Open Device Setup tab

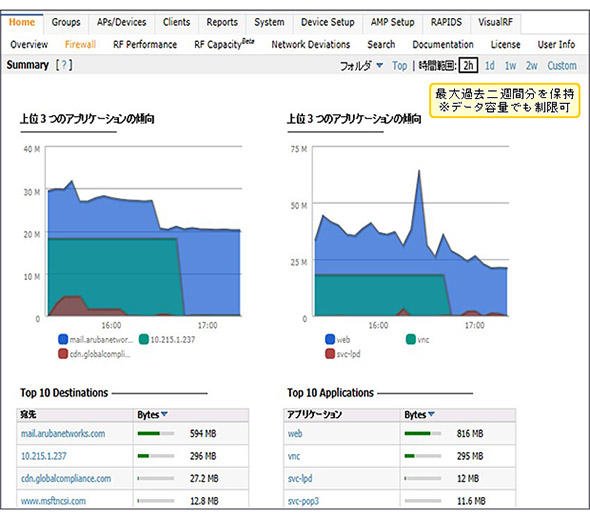pyautogui.click(x=327, y=22)
